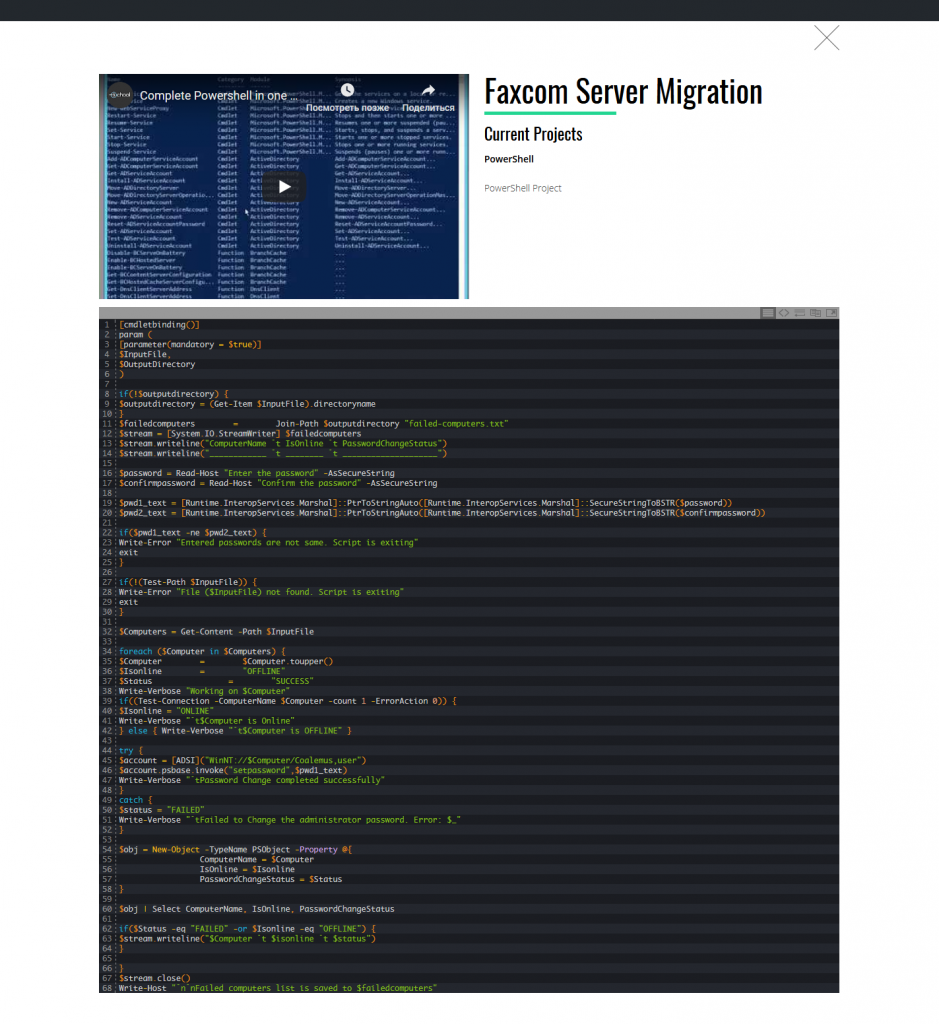Play the Complete Powershell video

click(284, 187)
